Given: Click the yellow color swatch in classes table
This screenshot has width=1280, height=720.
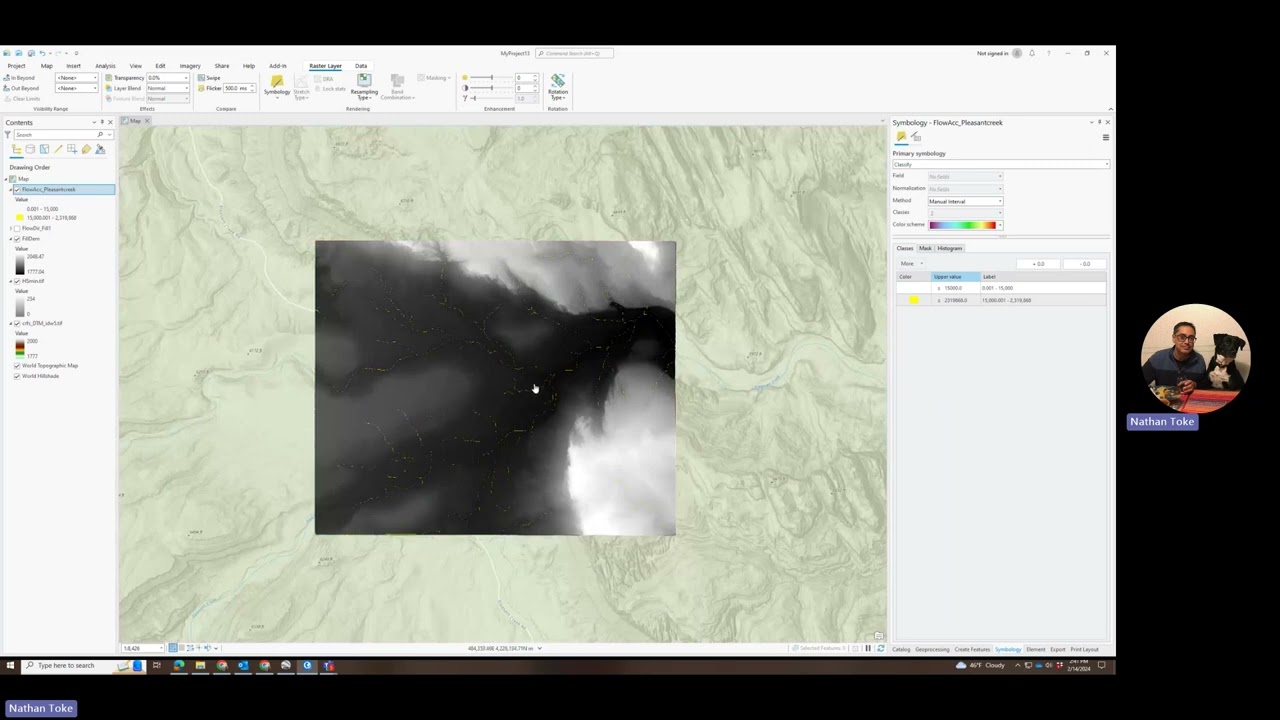Looking at the screenshot, I should (913, 300).
